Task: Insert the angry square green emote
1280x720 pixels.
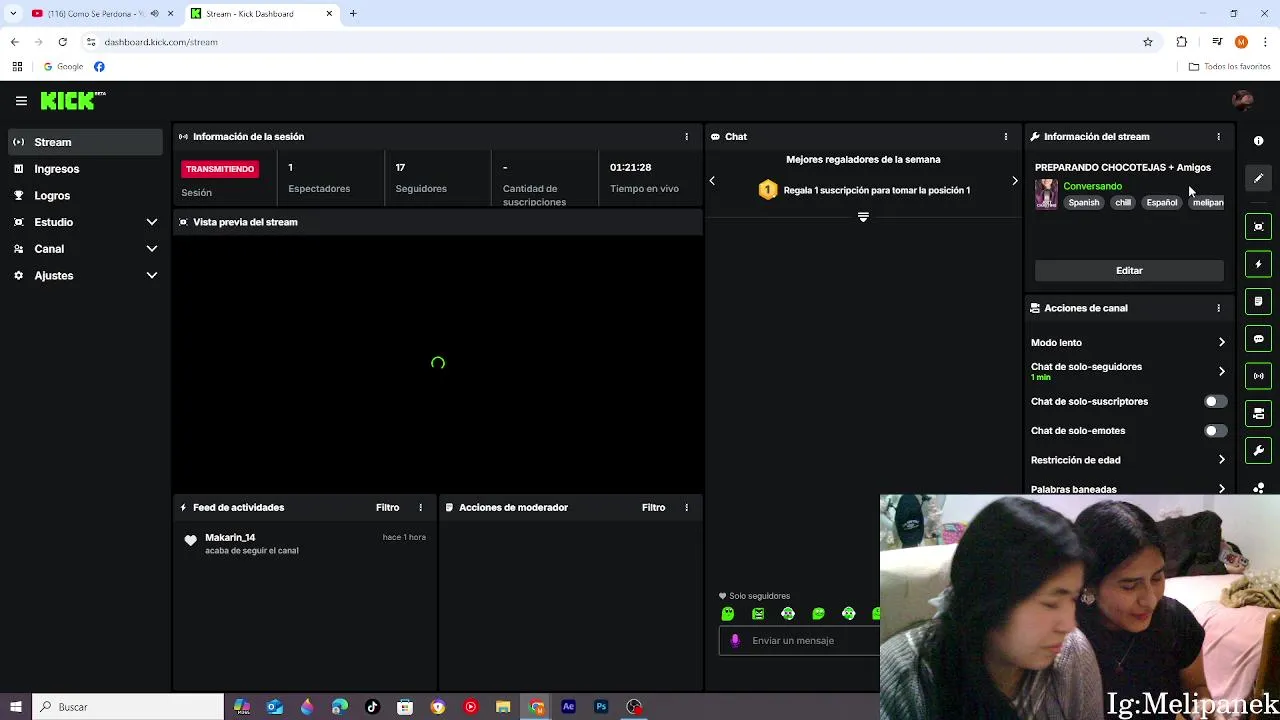Action: pyautogui.click(x=758, y=614)
